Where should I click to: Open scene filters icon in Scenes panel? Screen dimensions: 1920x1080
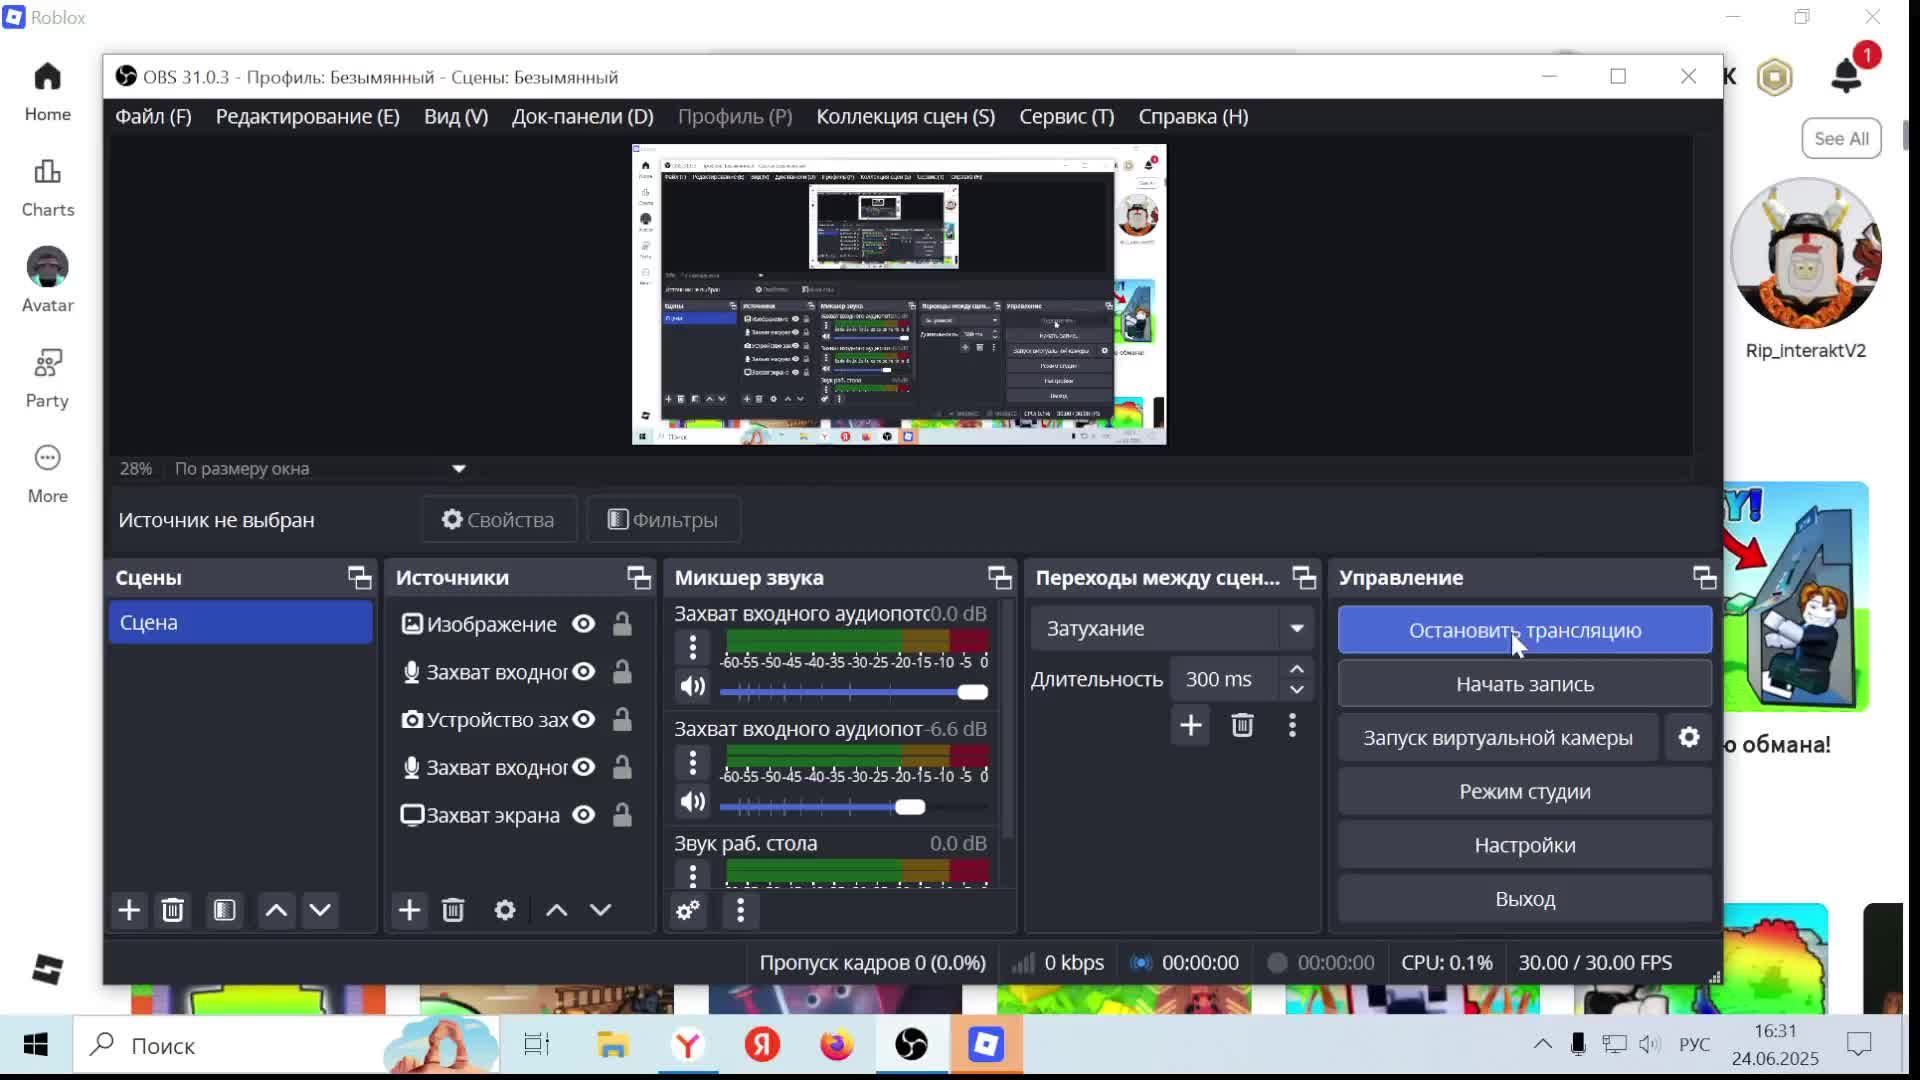tap(225, 910)
